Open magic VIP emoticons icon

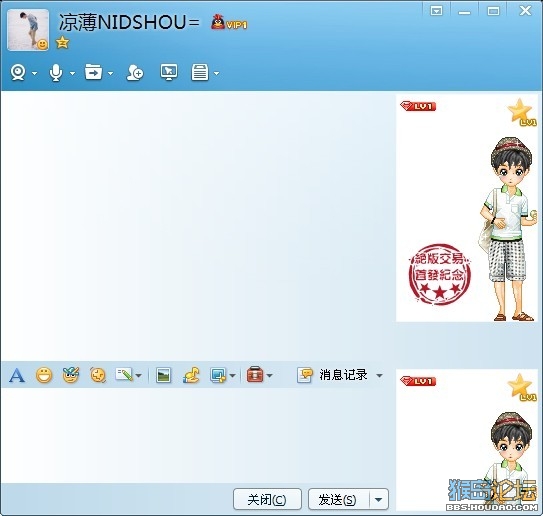pyautogui.click(x=71, y=375)
